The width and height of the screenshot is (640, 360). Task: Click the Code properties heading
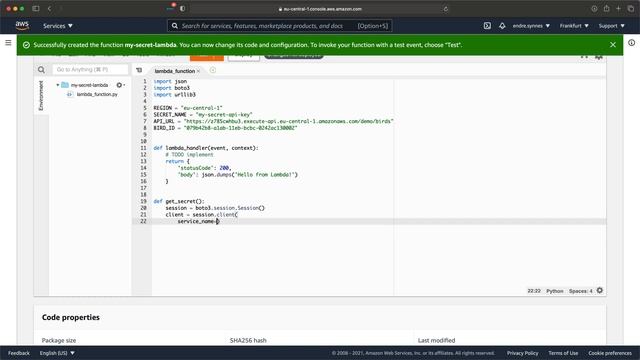[x=71, y=317]
